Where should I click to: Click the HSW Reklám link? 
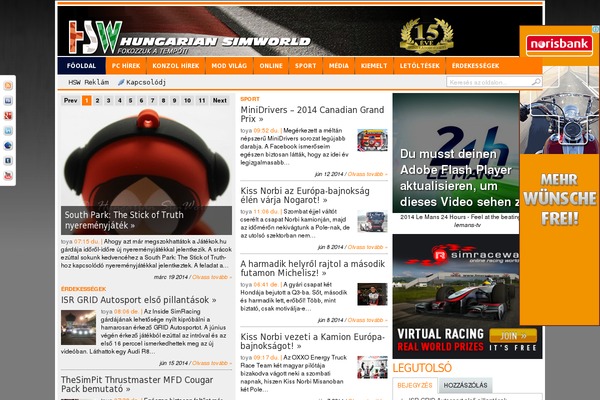[88, 82]
